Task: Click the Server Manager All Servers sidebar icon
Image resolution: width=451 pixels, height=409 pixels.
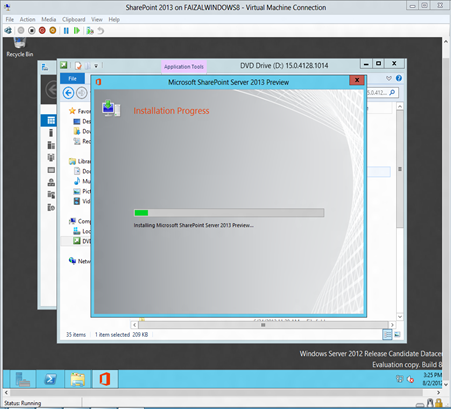Action: [51, 145]
